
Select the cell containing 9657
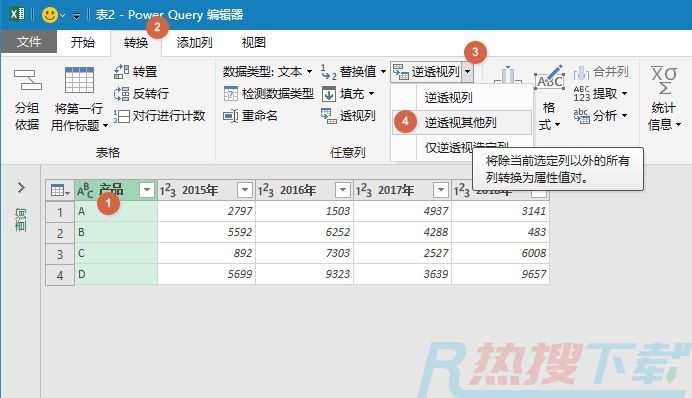coord(500,274)
